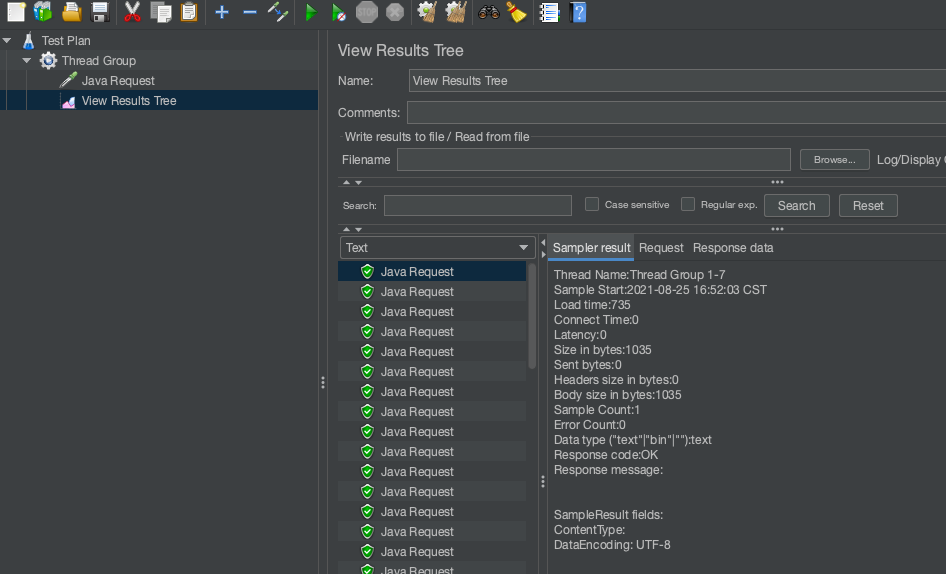Click the Clear results icon
This screenshot has width=946, height=574.
point(427,12)
